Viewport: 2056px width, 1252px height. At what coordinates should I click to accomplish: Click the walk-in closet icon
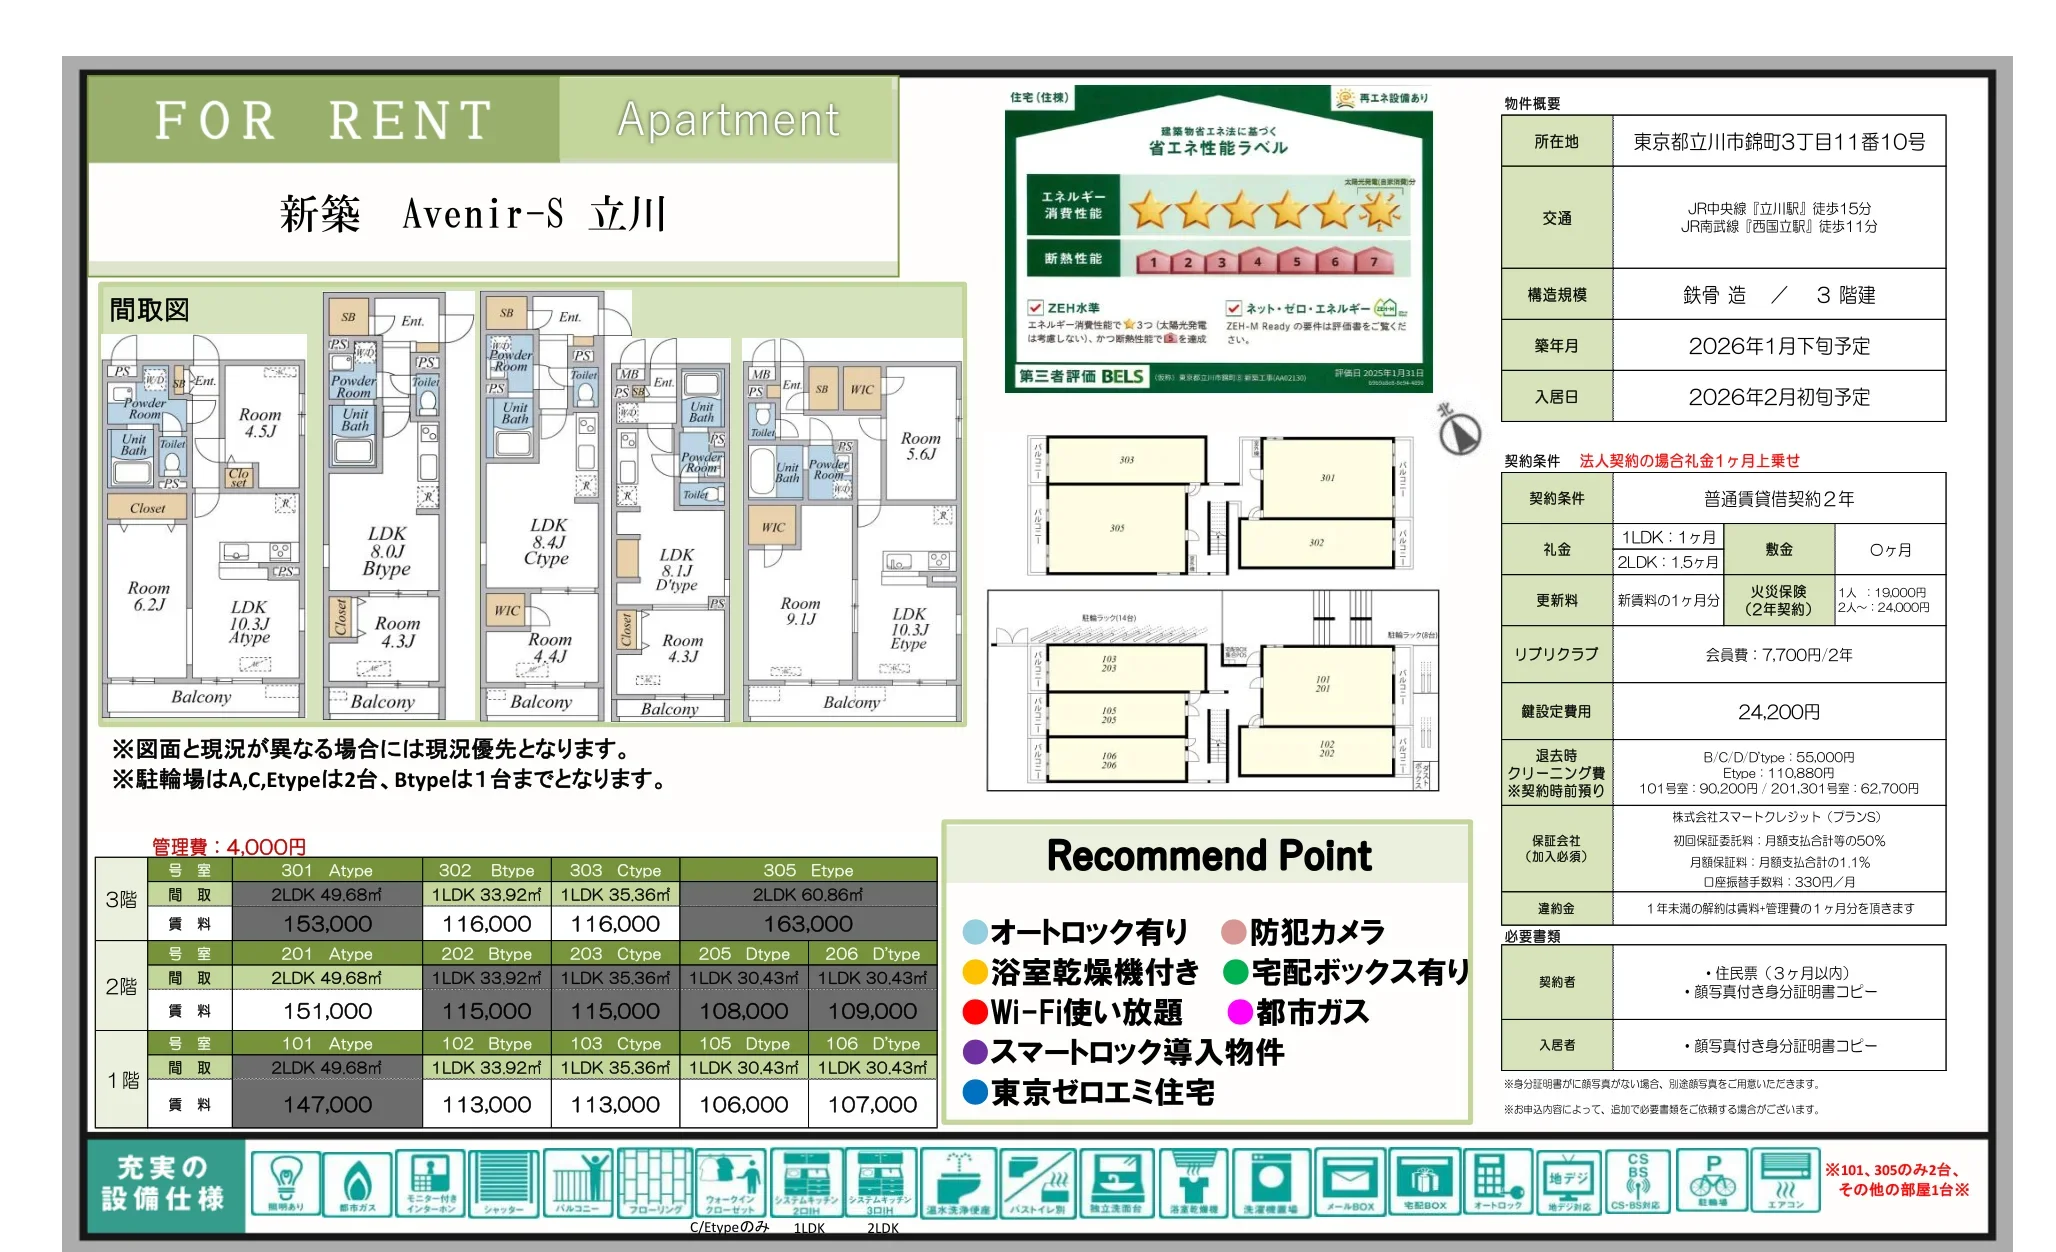tap(730, 1182)
